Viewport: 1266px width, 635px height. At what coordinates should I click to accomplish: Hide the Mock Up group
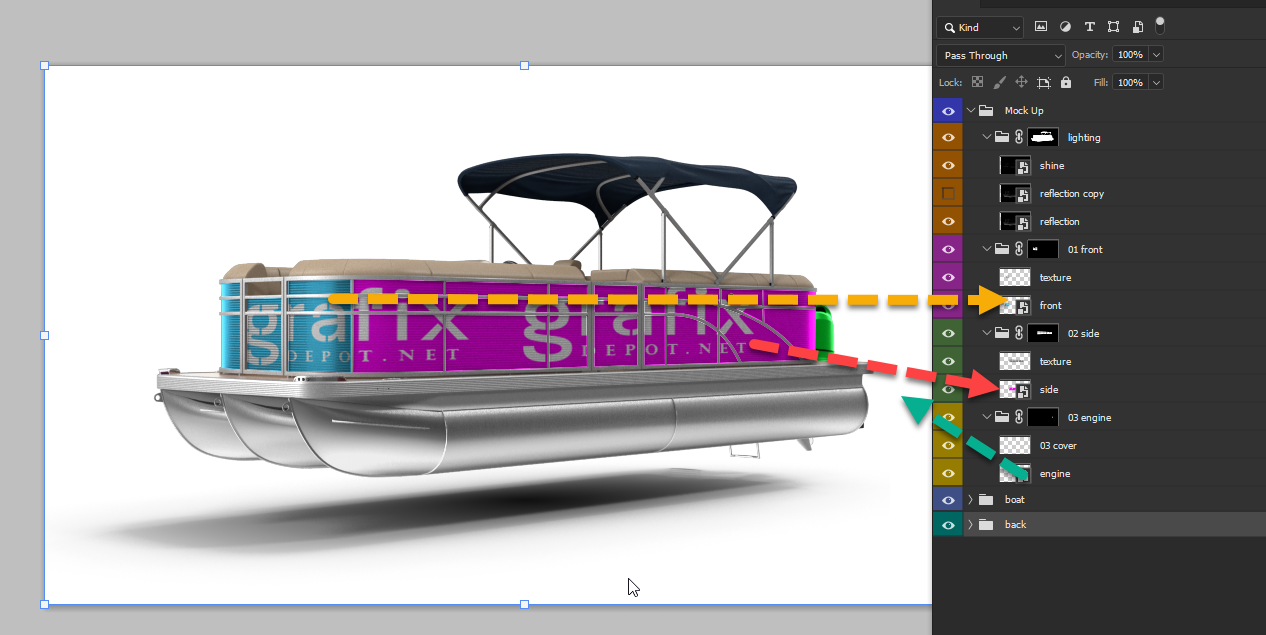click(948, 110)
